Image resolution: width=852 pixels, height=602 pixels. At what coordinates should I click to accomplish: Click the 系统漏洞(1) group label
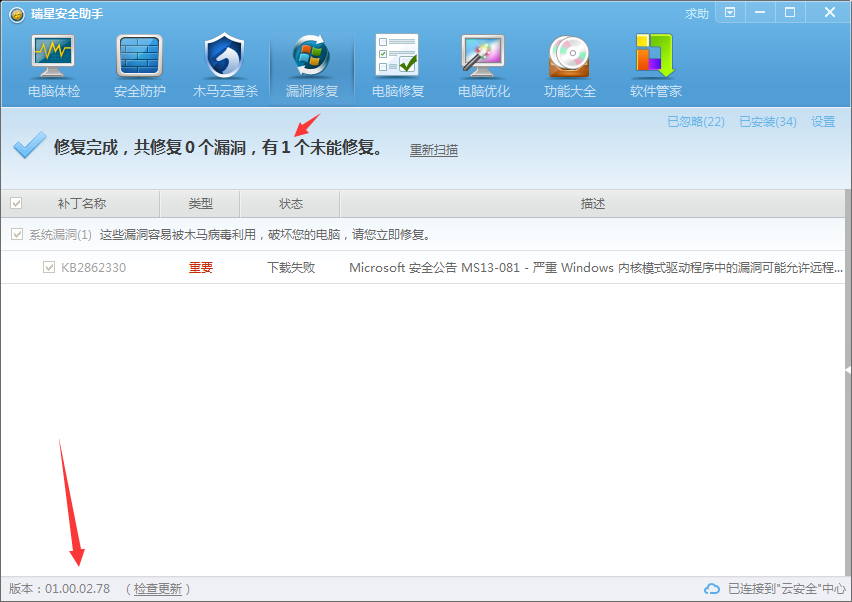[x=60, y=235]
